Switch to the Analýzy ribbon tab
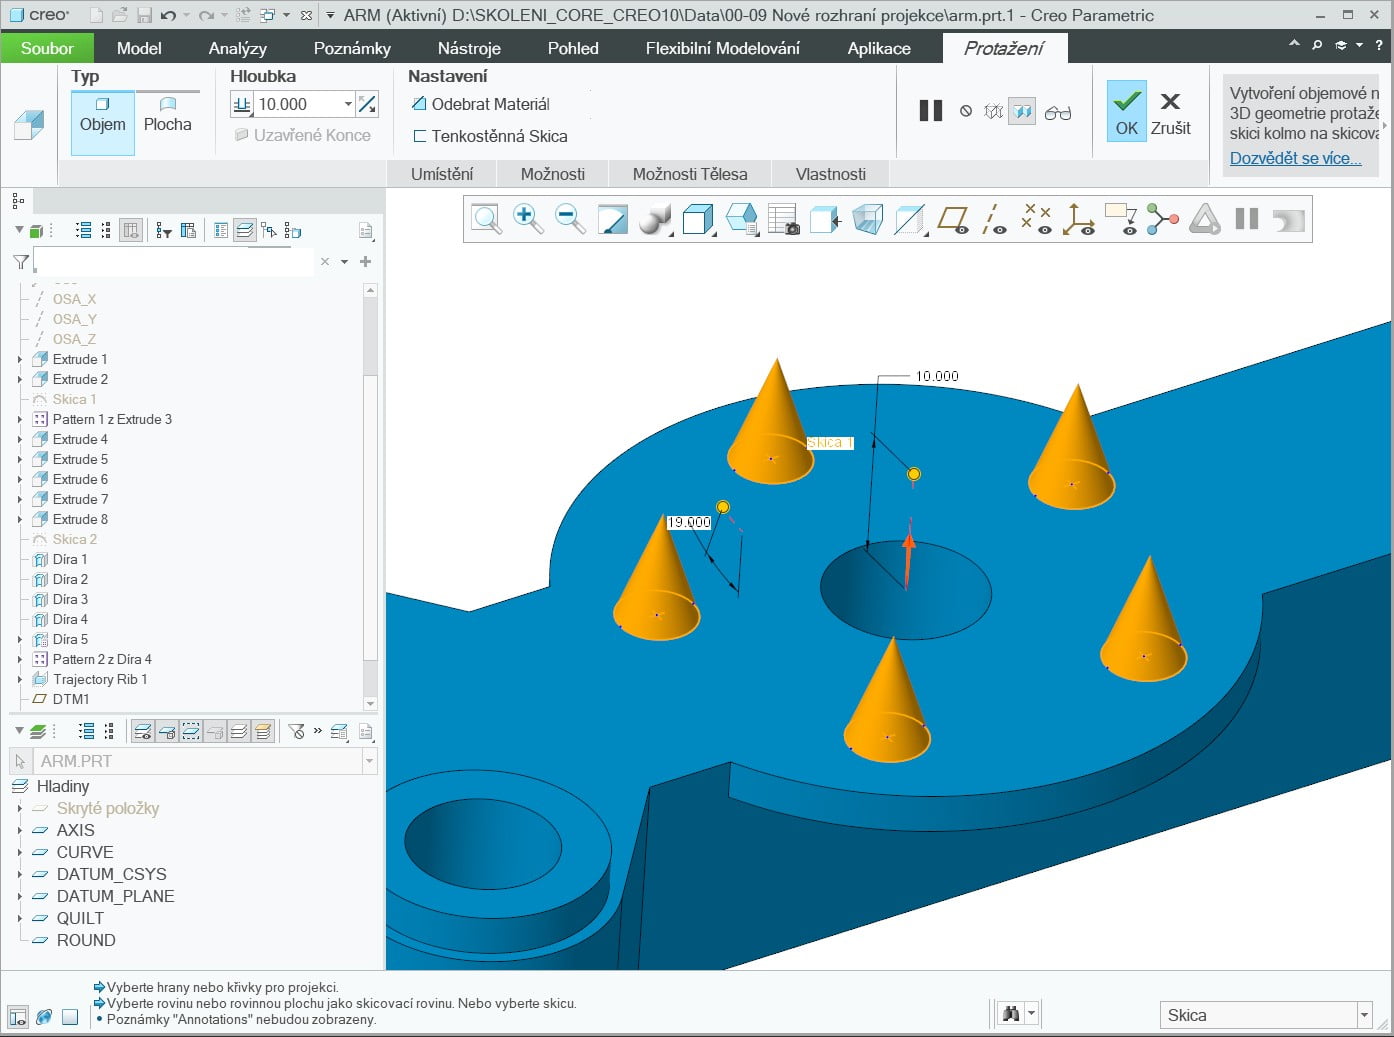Screen dimensions: 1394x1037 coord(237,48)
